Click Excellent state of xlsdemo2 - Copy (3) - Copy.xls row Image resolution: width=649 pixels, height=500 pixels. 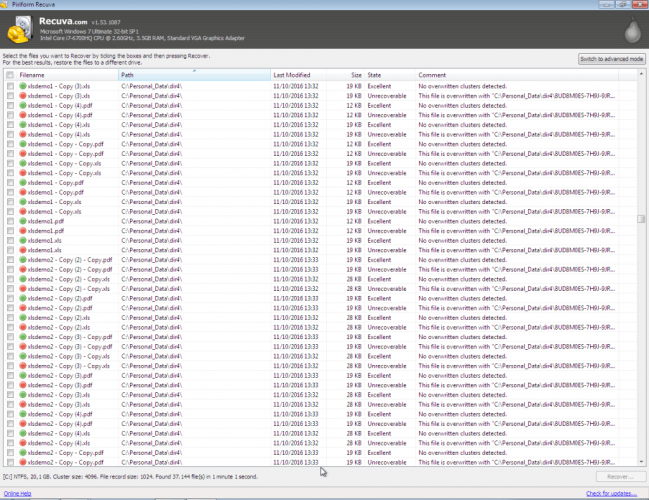pos(379,356)
